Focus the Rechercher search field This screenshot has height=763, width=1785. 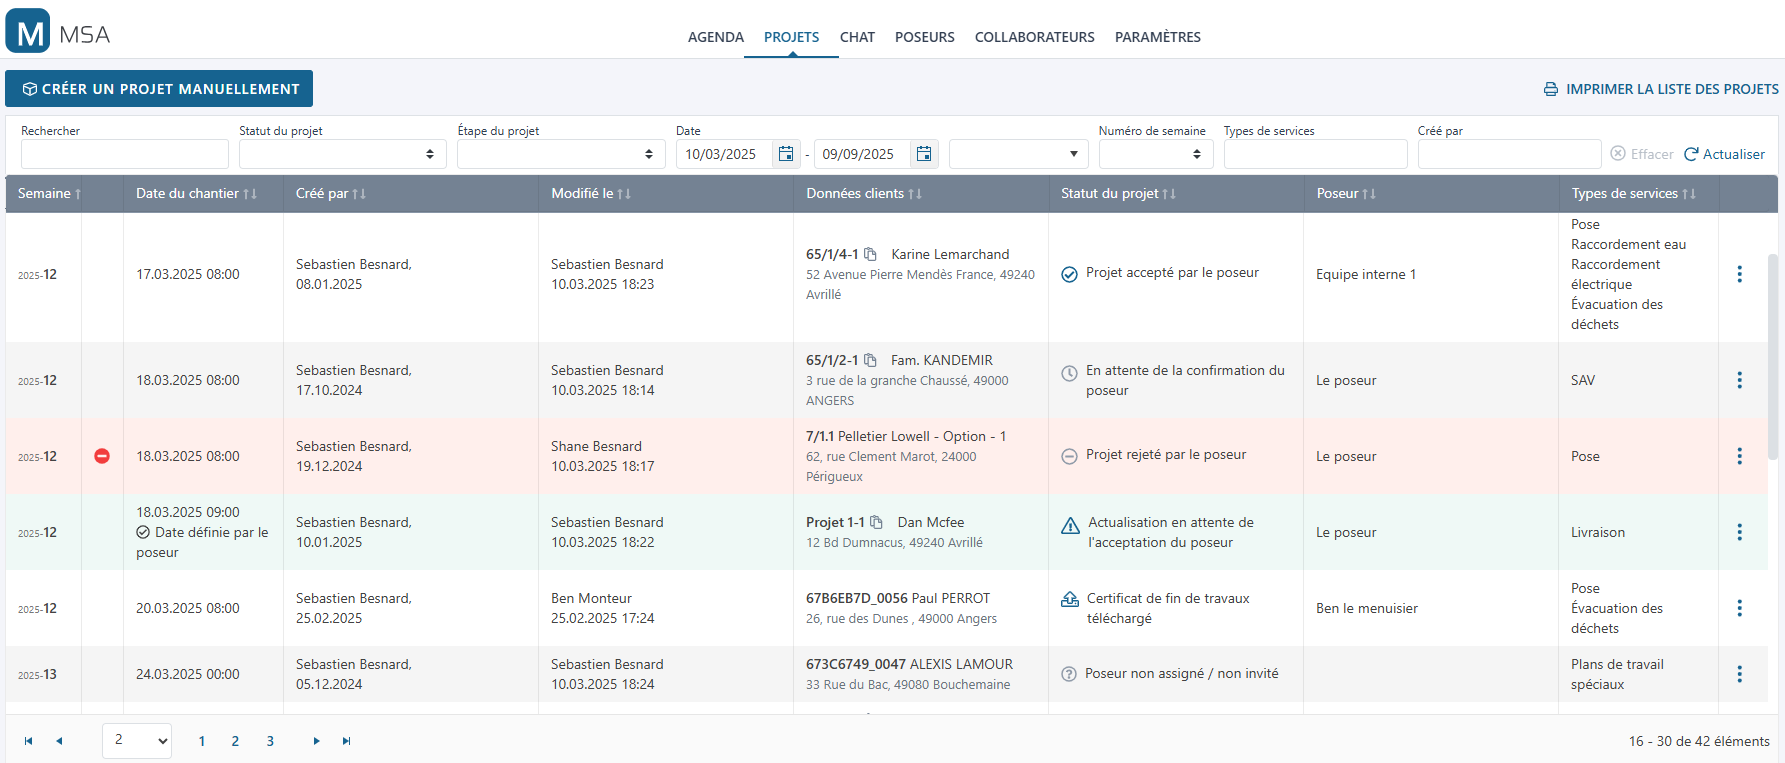pos(125,154)
